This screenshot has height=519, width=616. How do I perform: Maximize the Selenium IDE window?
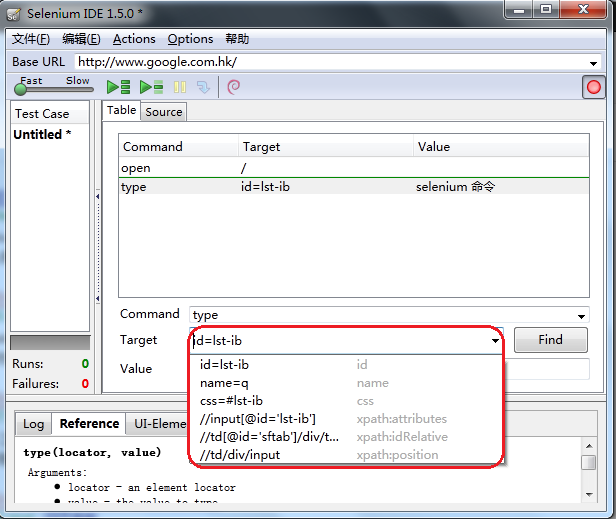(546, 9)
